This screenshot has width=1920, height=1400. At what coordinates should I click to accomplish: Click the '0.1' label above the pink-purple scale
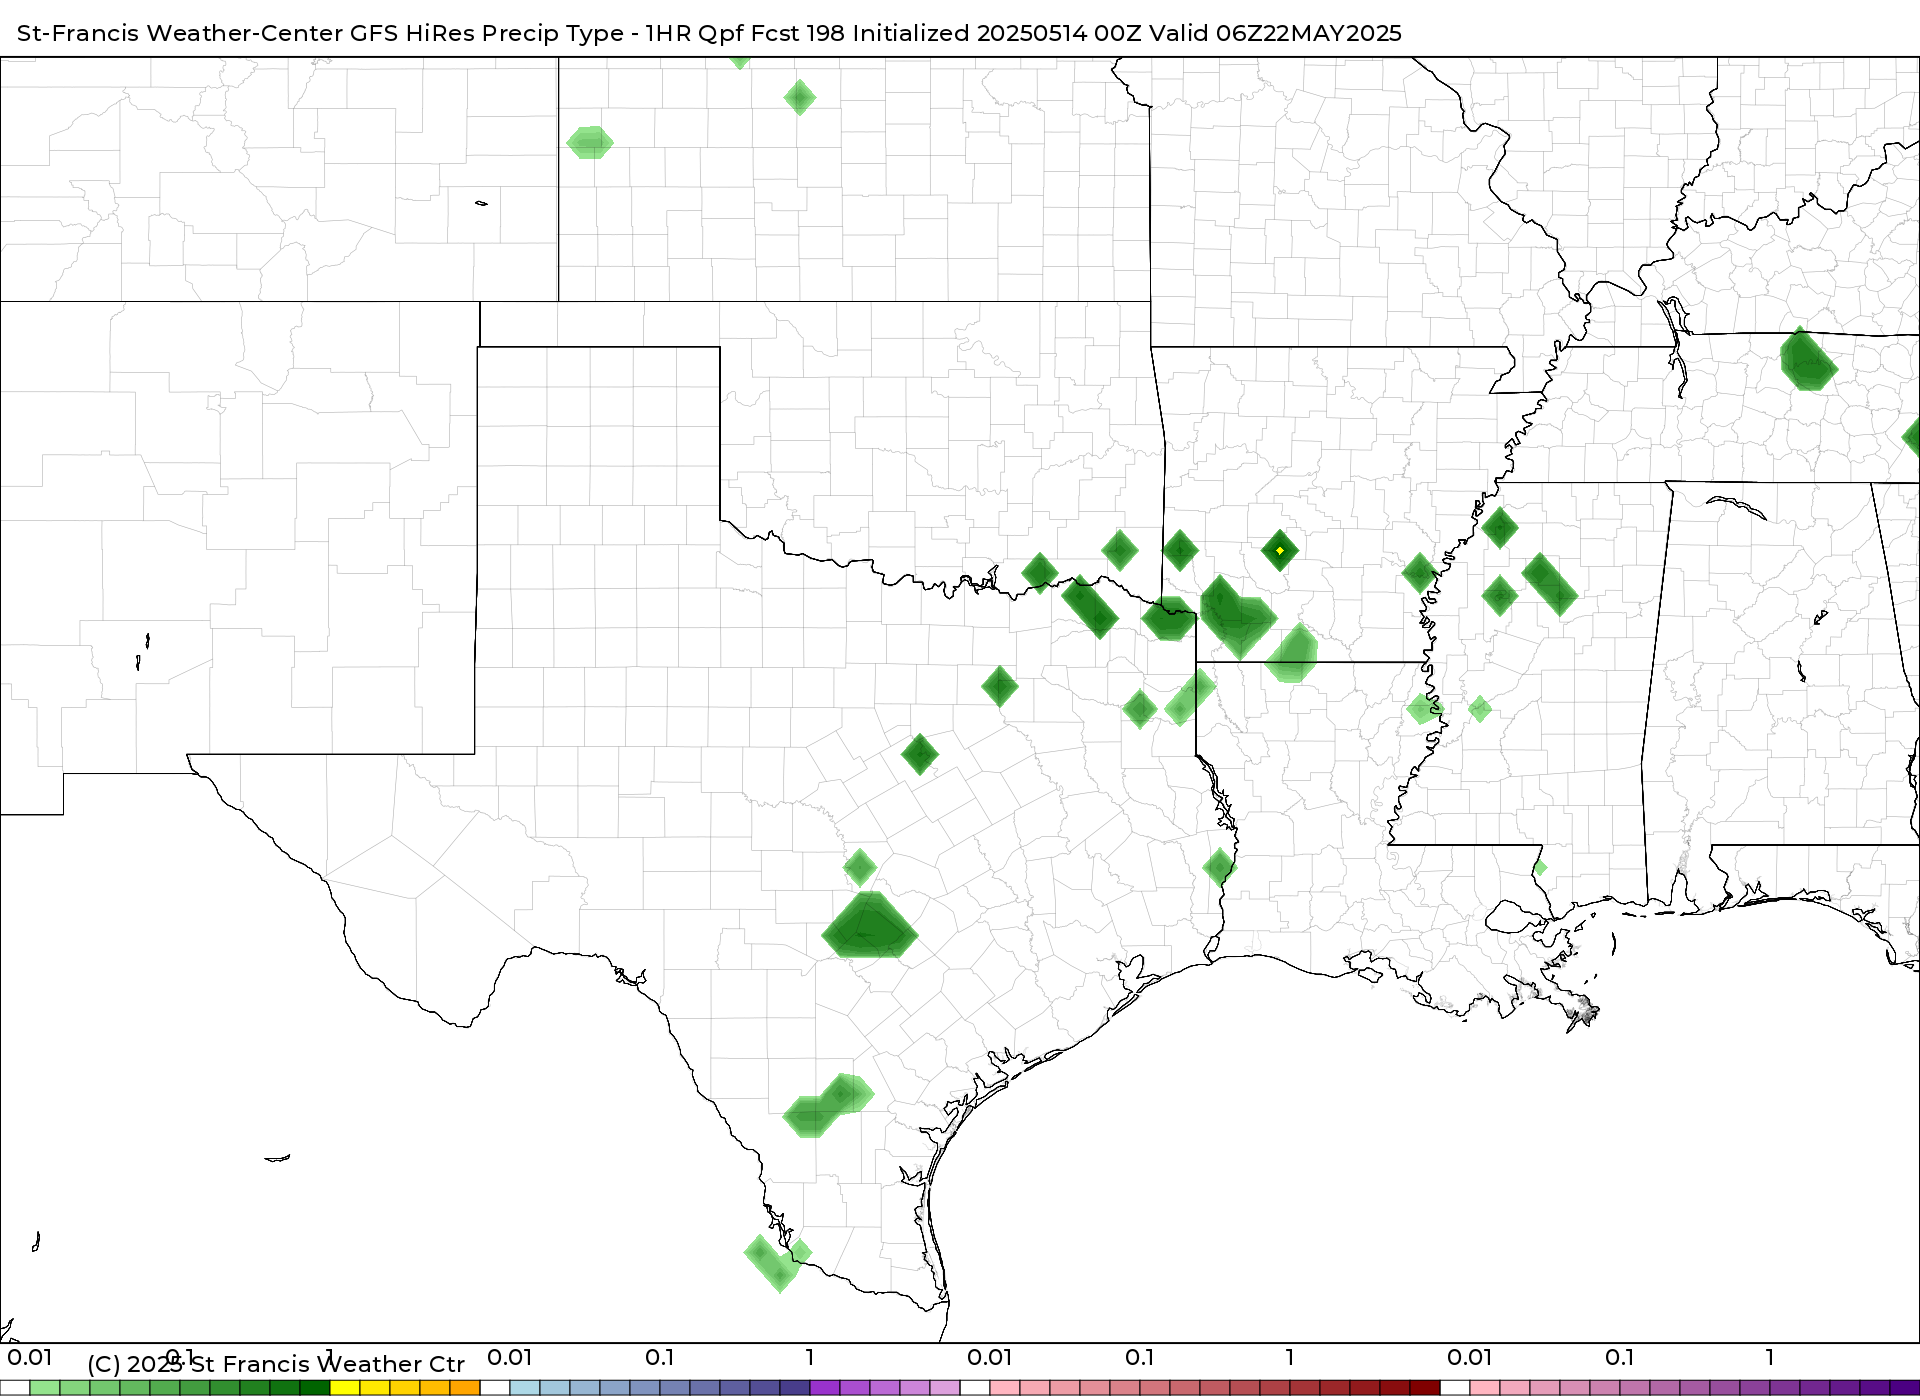[x=1620, y=1357]
